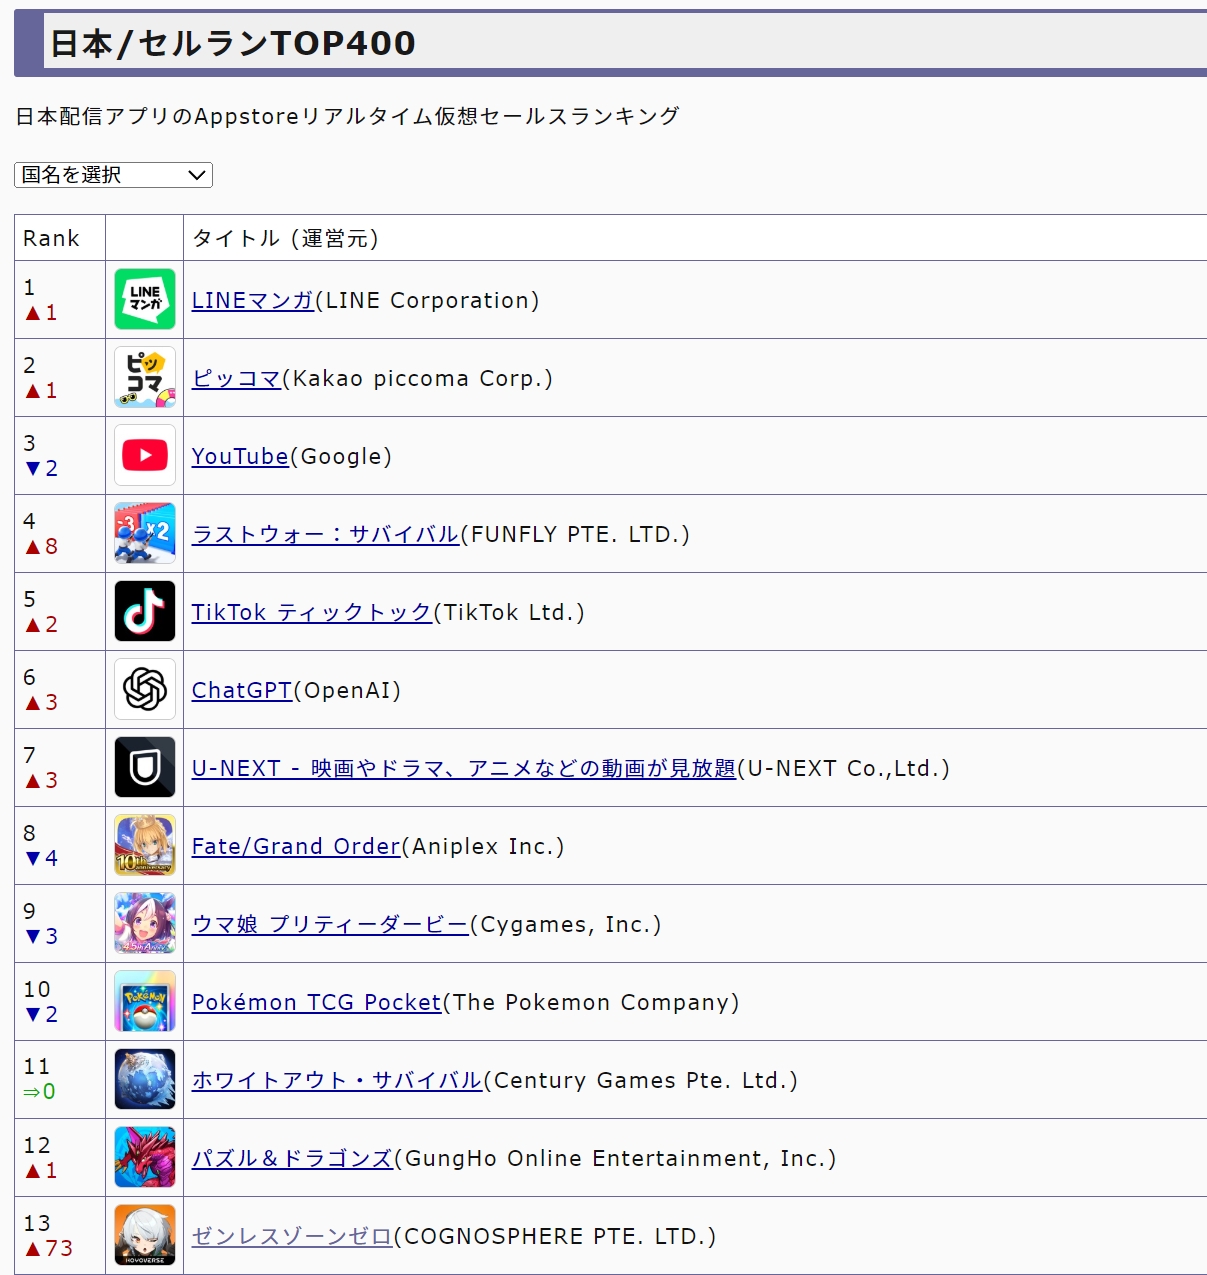This screenshot has width=1207, height=1275.
Task: Click the ウマ娘 プリティーダービー app icon
Action: [x=145, y=923]
